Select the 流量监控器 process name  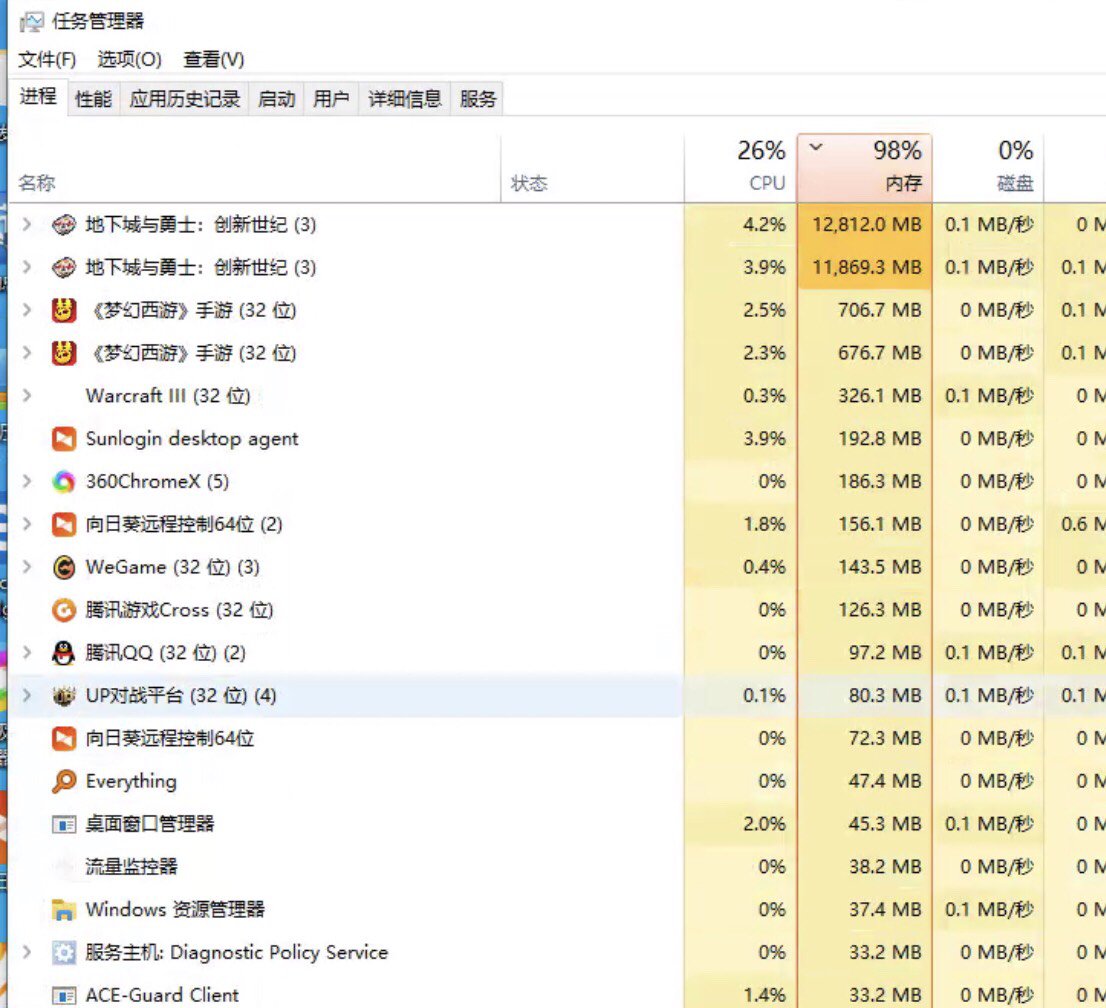tap(131, 867)
